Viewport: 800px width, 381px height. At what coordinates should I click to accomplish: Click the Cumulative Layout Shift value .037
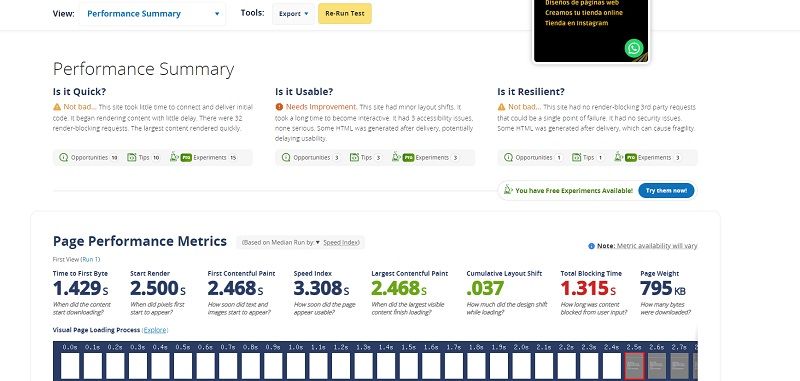tap(485, 289)
